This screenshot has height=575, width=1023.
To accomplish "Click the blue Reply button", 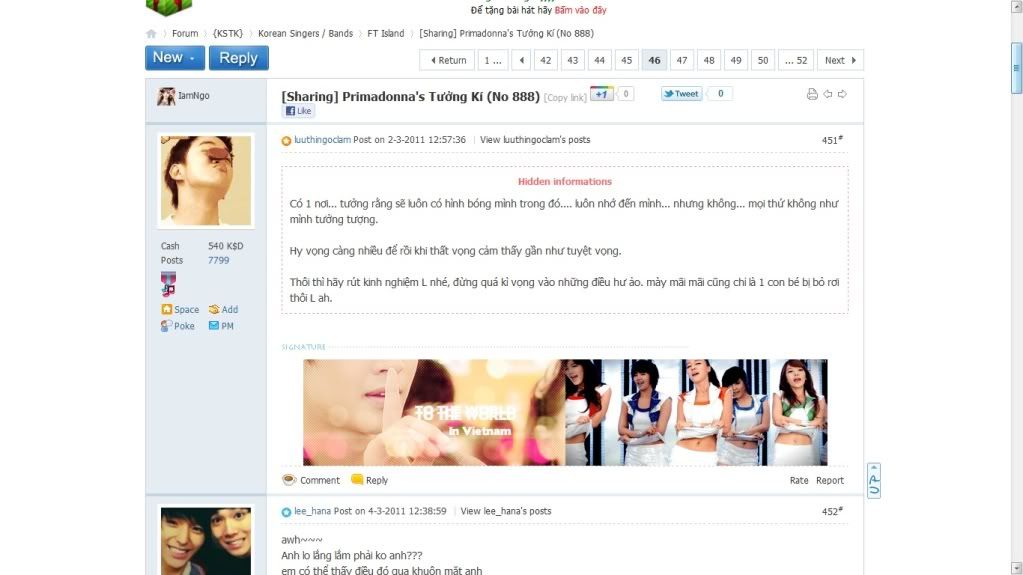I will (239, 58).
